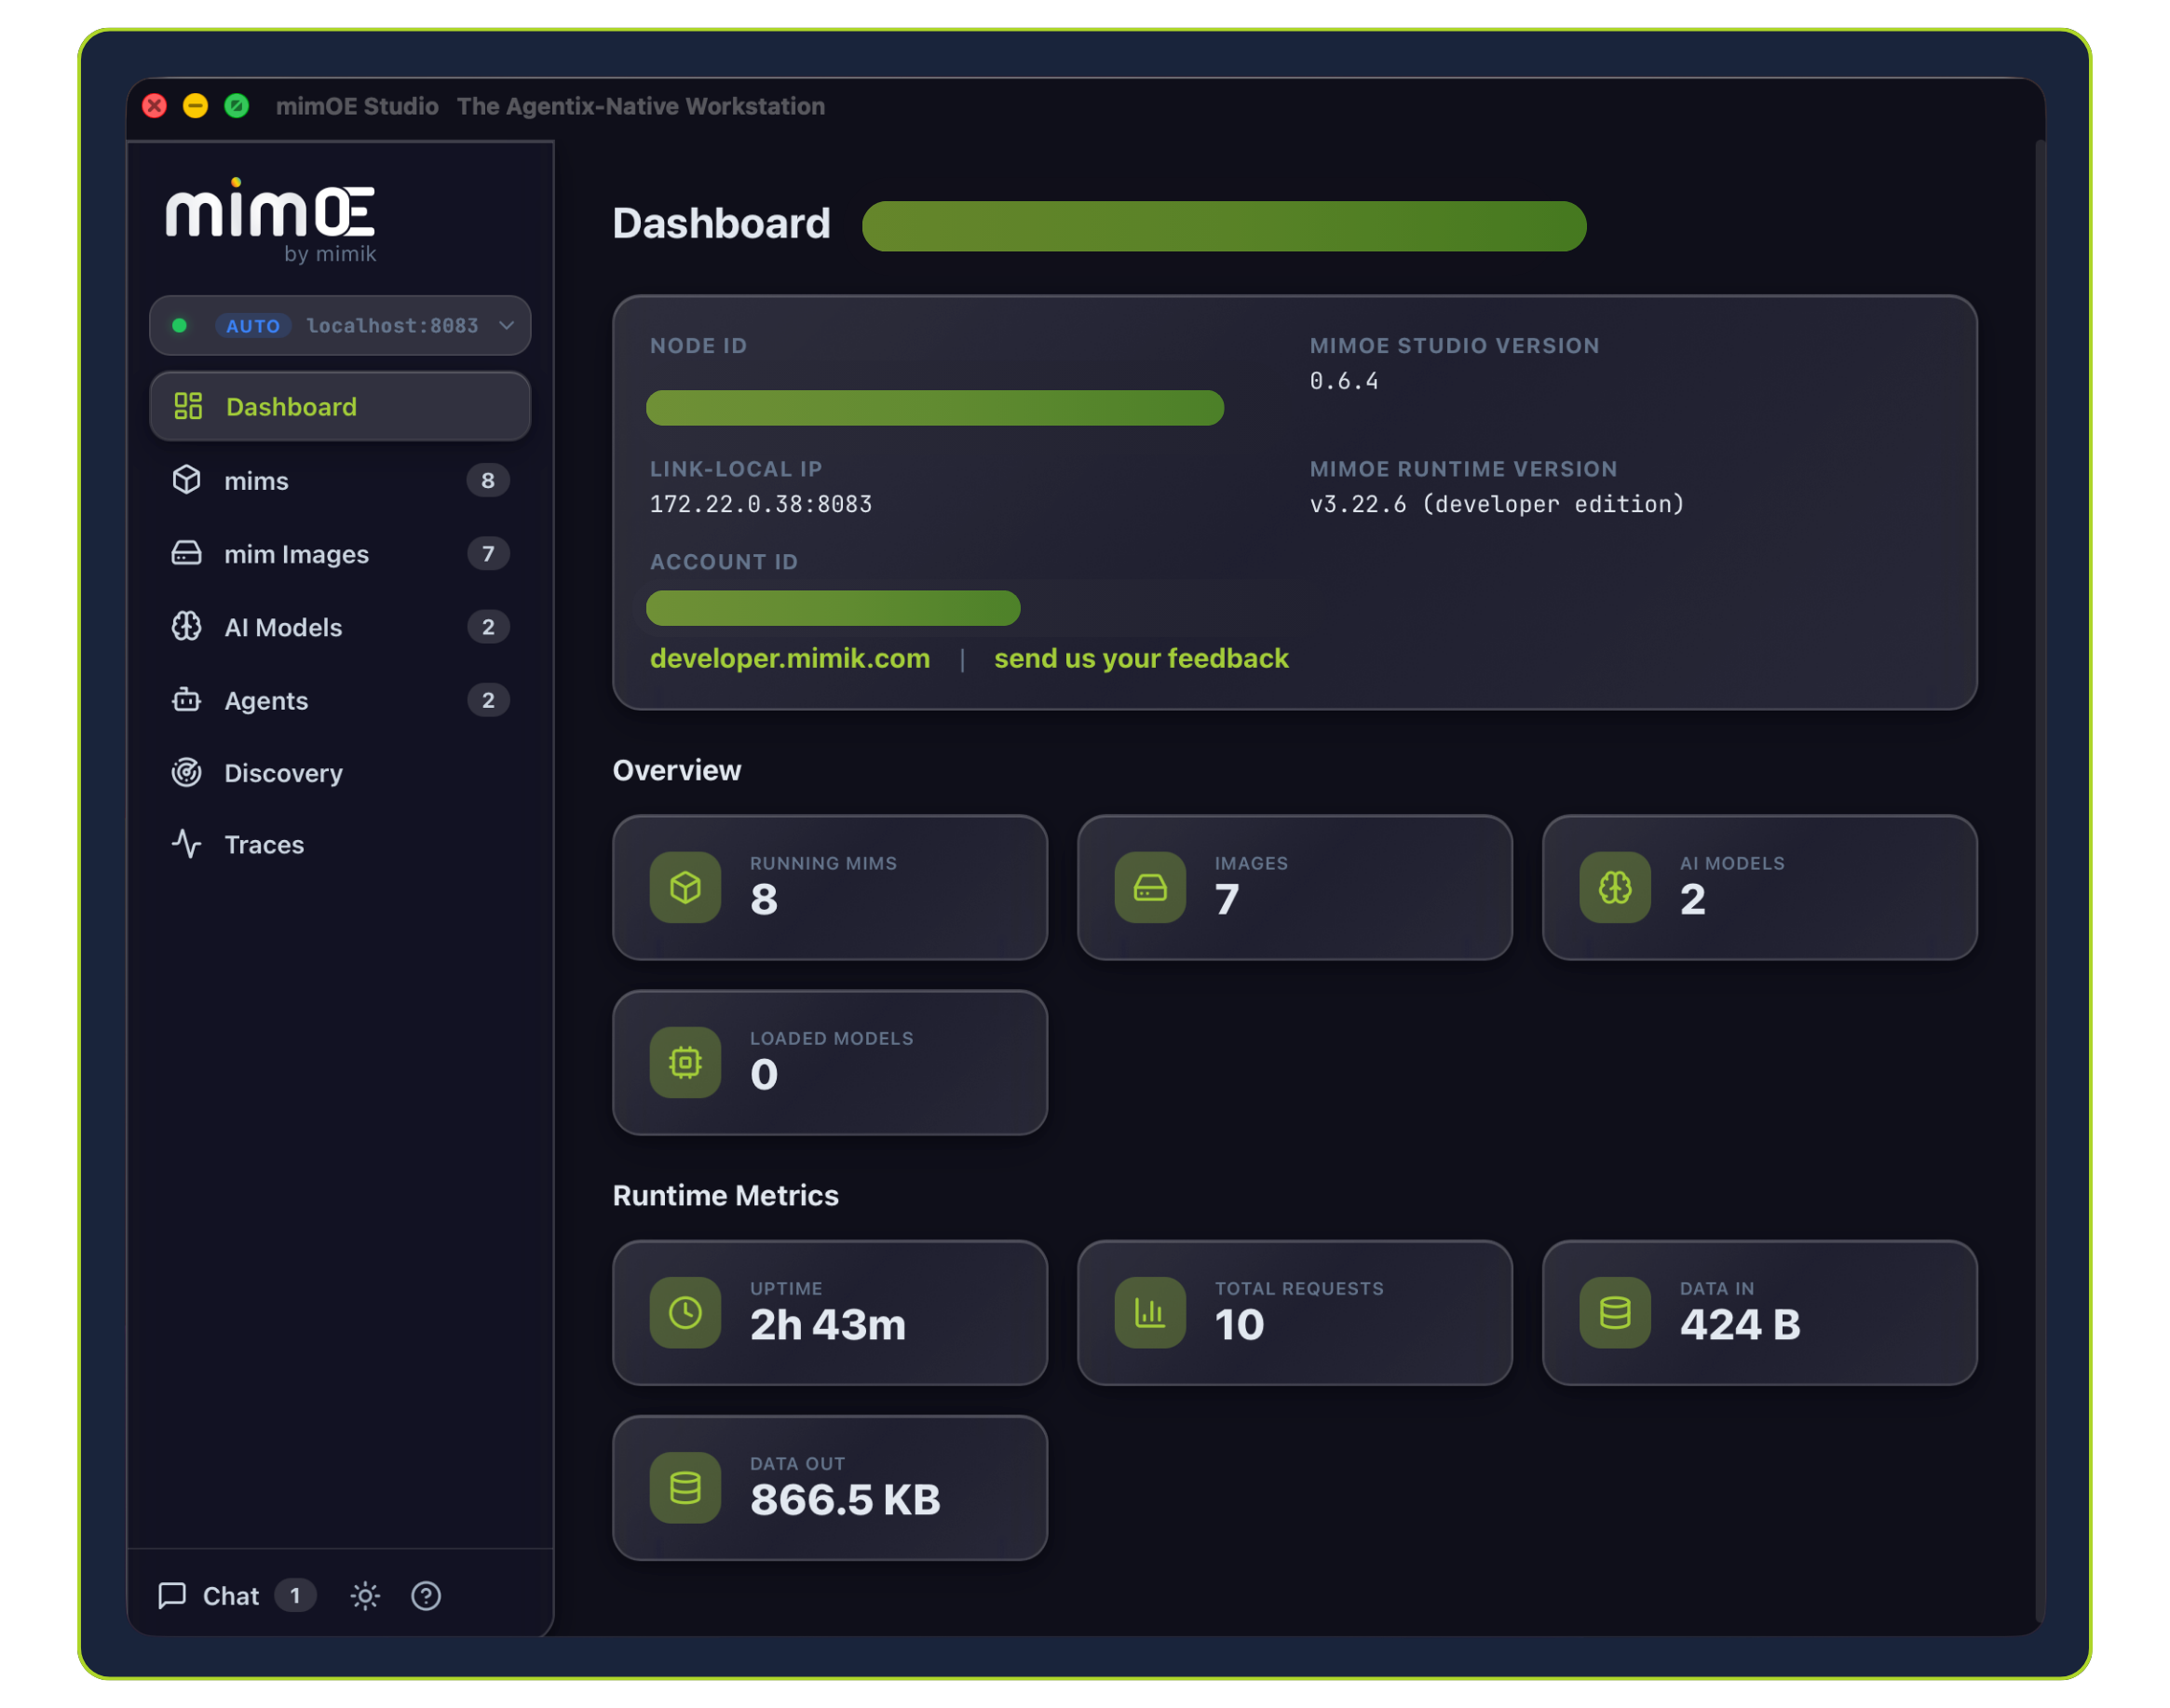The image size is (2170, 1708).
Task: Click the Uptime clock icon
Action: [685, 1313]
